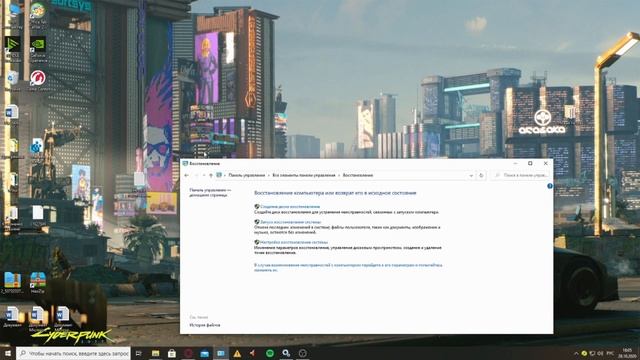Open 'Настройка восстановления системы' link
Screen dimensions: 640x360
[294, 242]
